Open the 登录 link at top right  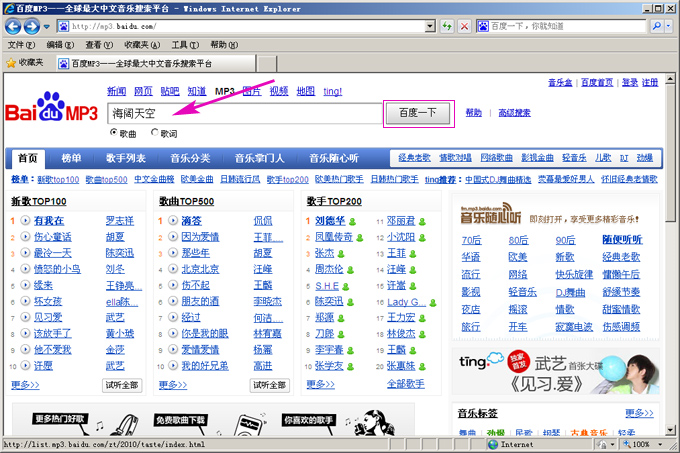pos(629,82)
